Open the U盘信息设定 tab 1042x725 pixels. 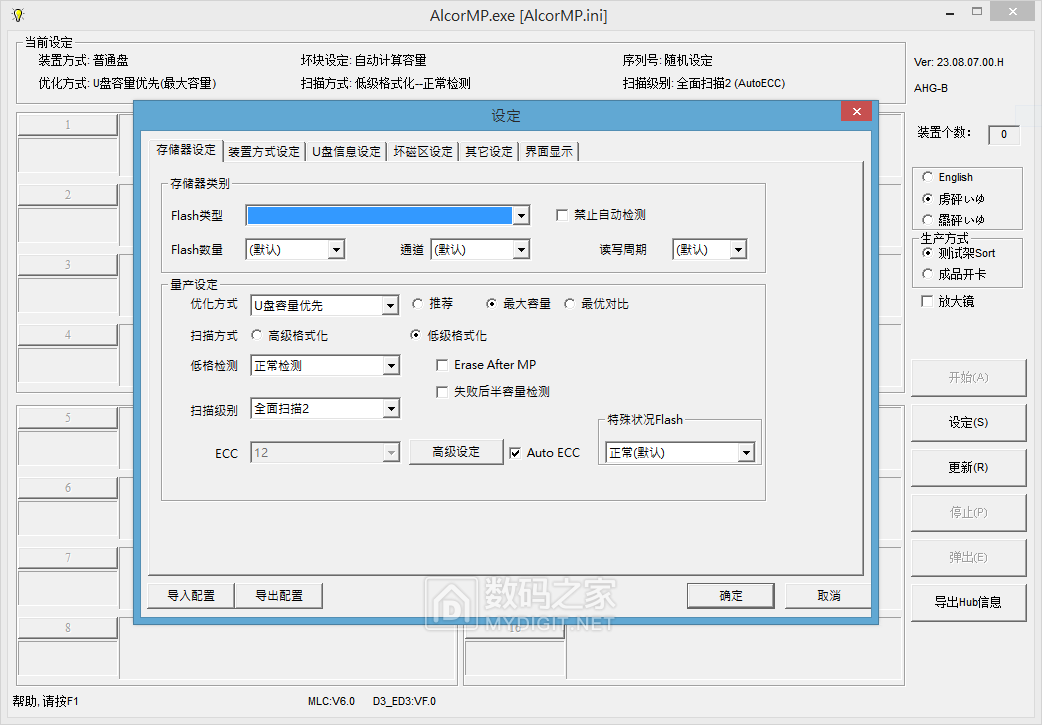point(346,152)
